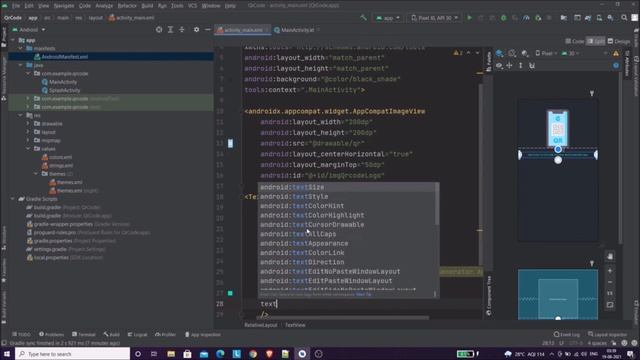640x360 pixels.
Task: Open Microsoft Edge from the taskbar
Action: point(220,354)
